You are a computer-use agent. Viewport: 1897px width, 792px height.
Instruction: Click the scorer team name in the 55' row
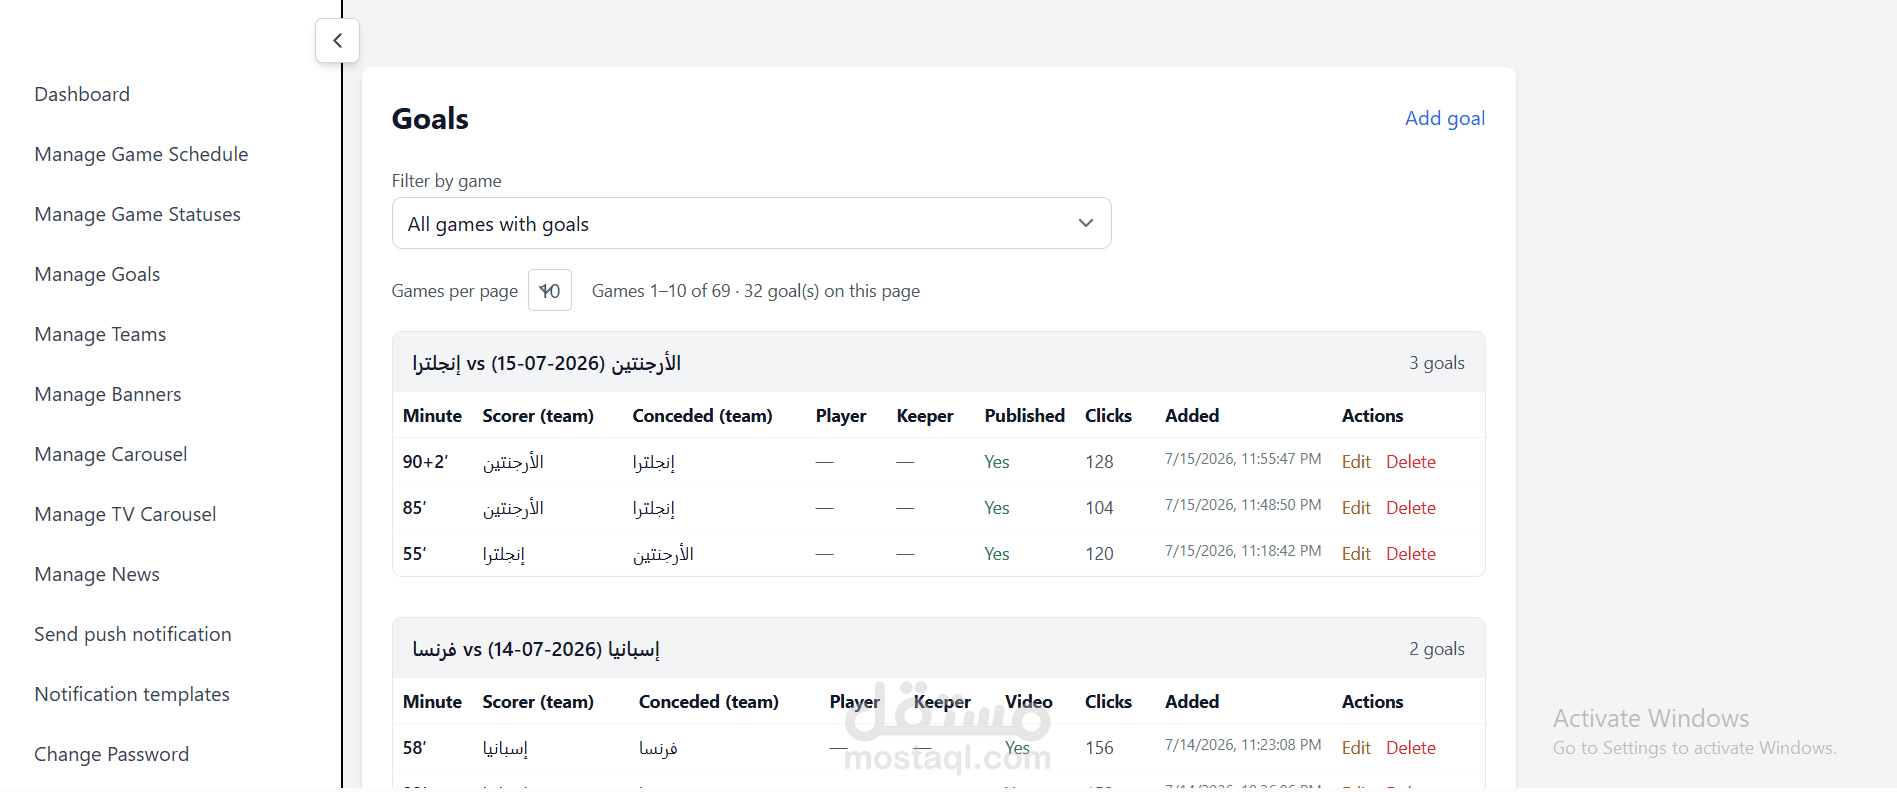(x=504, y=554)
